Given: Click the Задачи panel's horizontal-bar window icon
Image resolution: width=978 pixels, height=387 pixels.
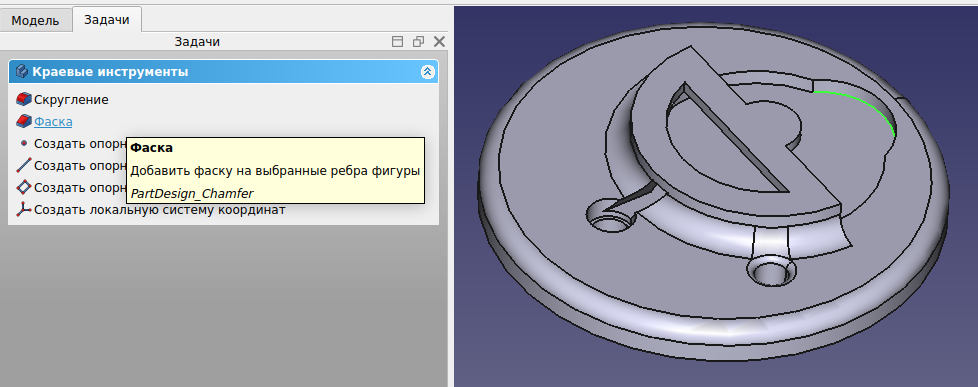Looking at the screenshot, I should (397, 42).
